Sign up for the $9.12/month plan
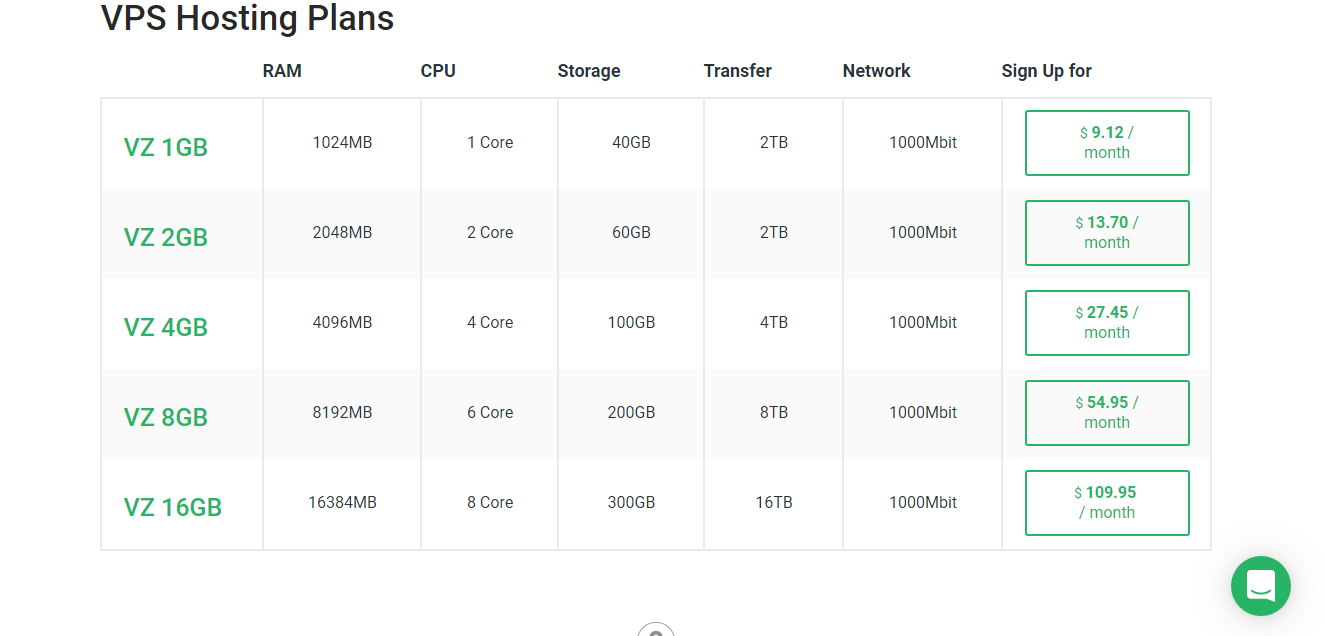The image size is (1326, 636). pos(1107,142)
